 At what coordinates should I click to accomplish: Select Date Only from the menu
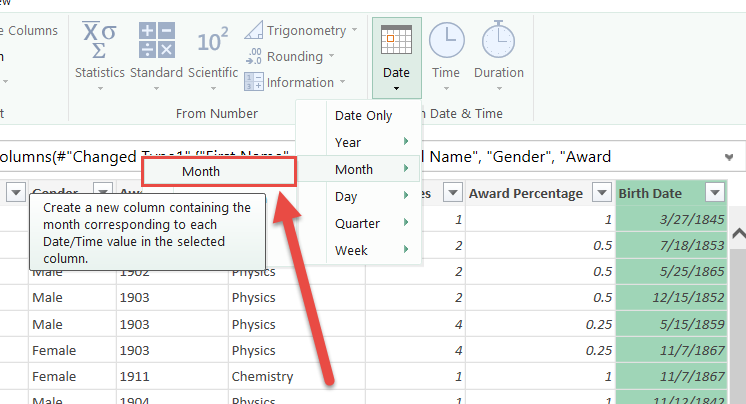(x=363, y=115)
